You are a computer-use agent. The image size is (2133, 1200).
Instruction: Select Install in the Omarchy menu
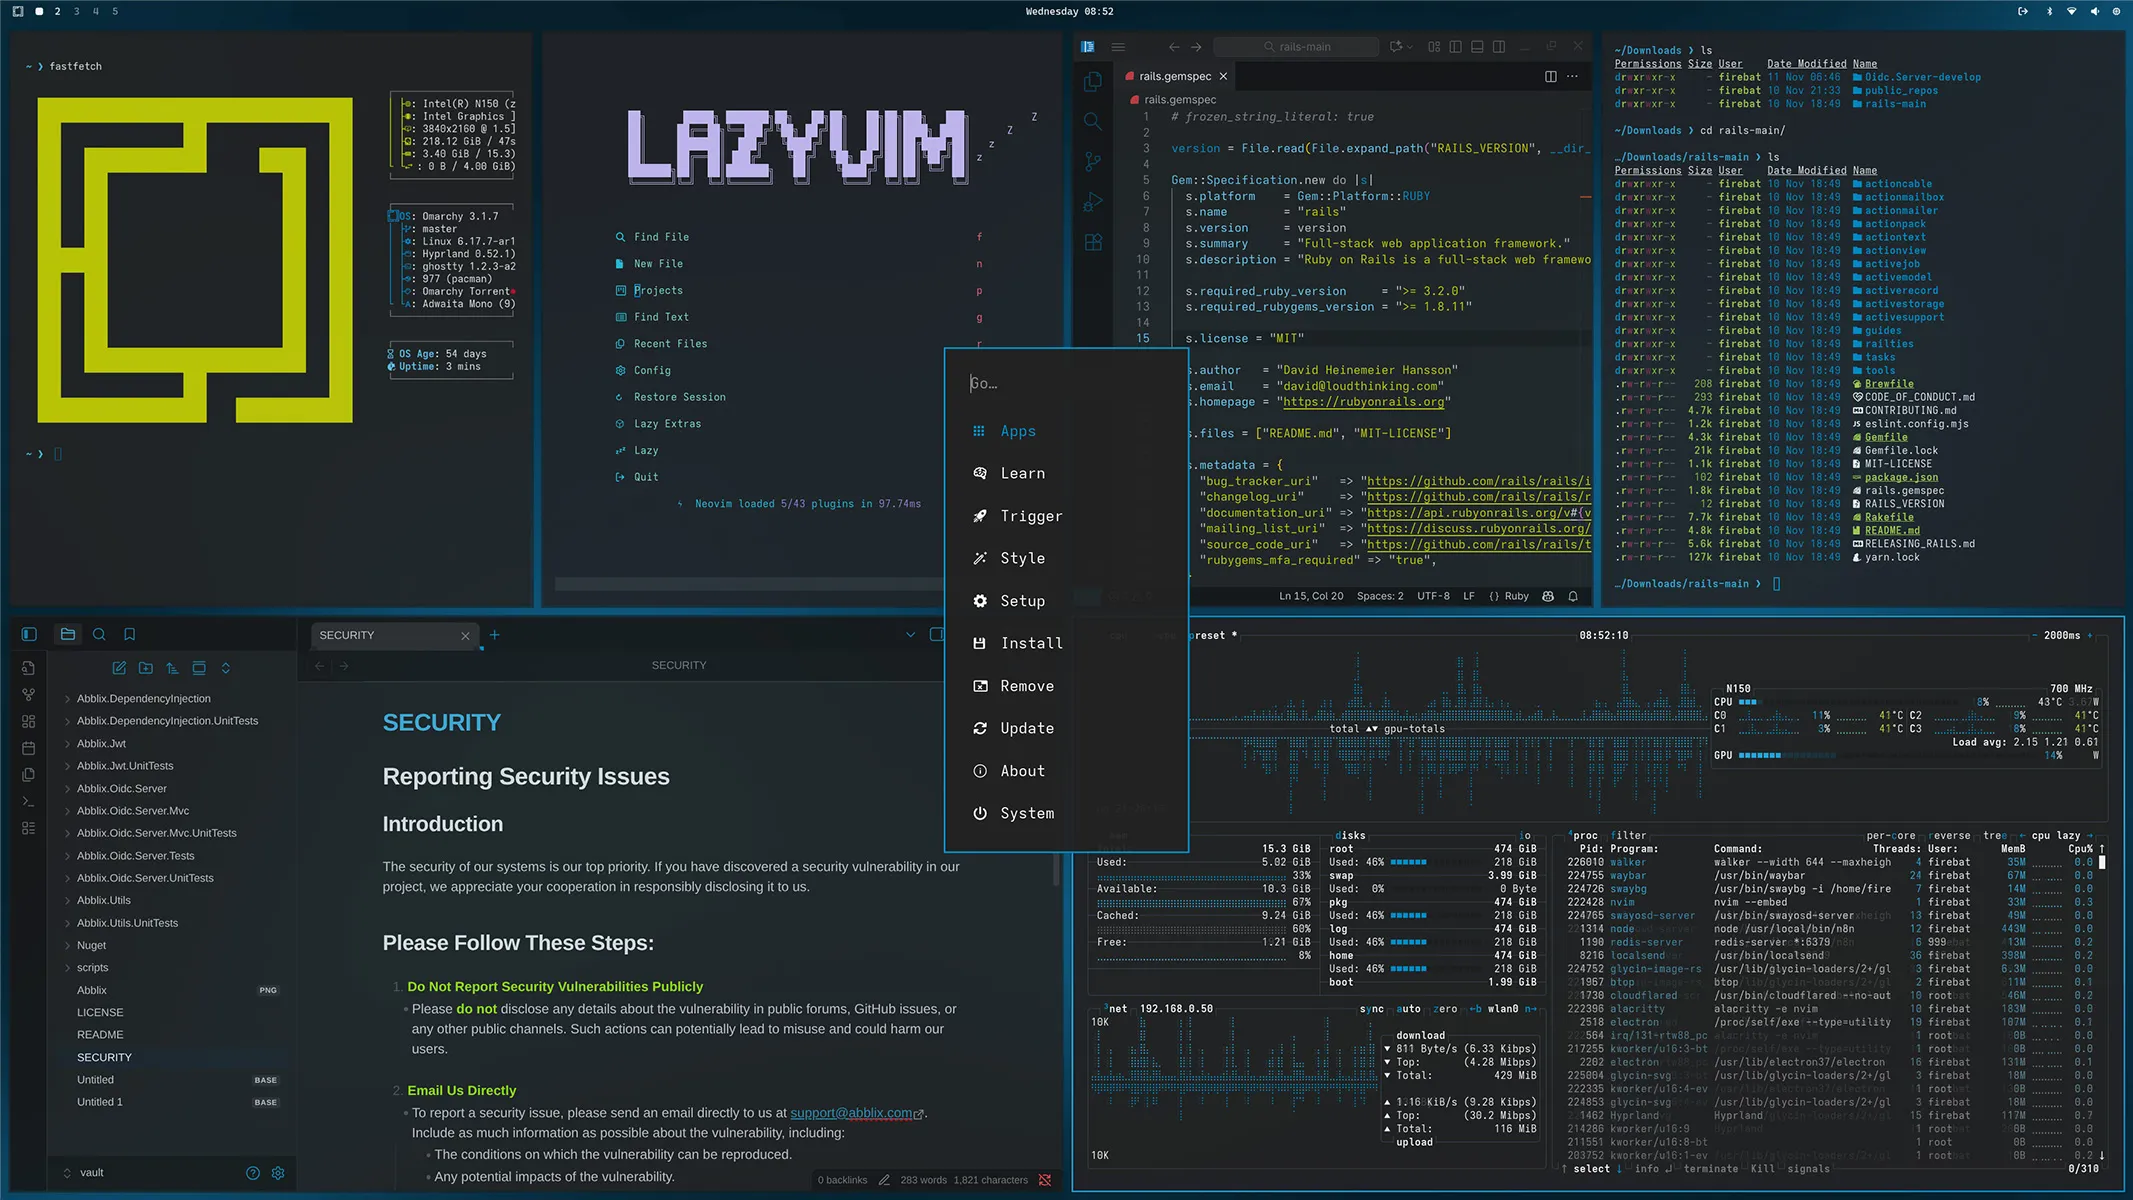click(1031, 643)
